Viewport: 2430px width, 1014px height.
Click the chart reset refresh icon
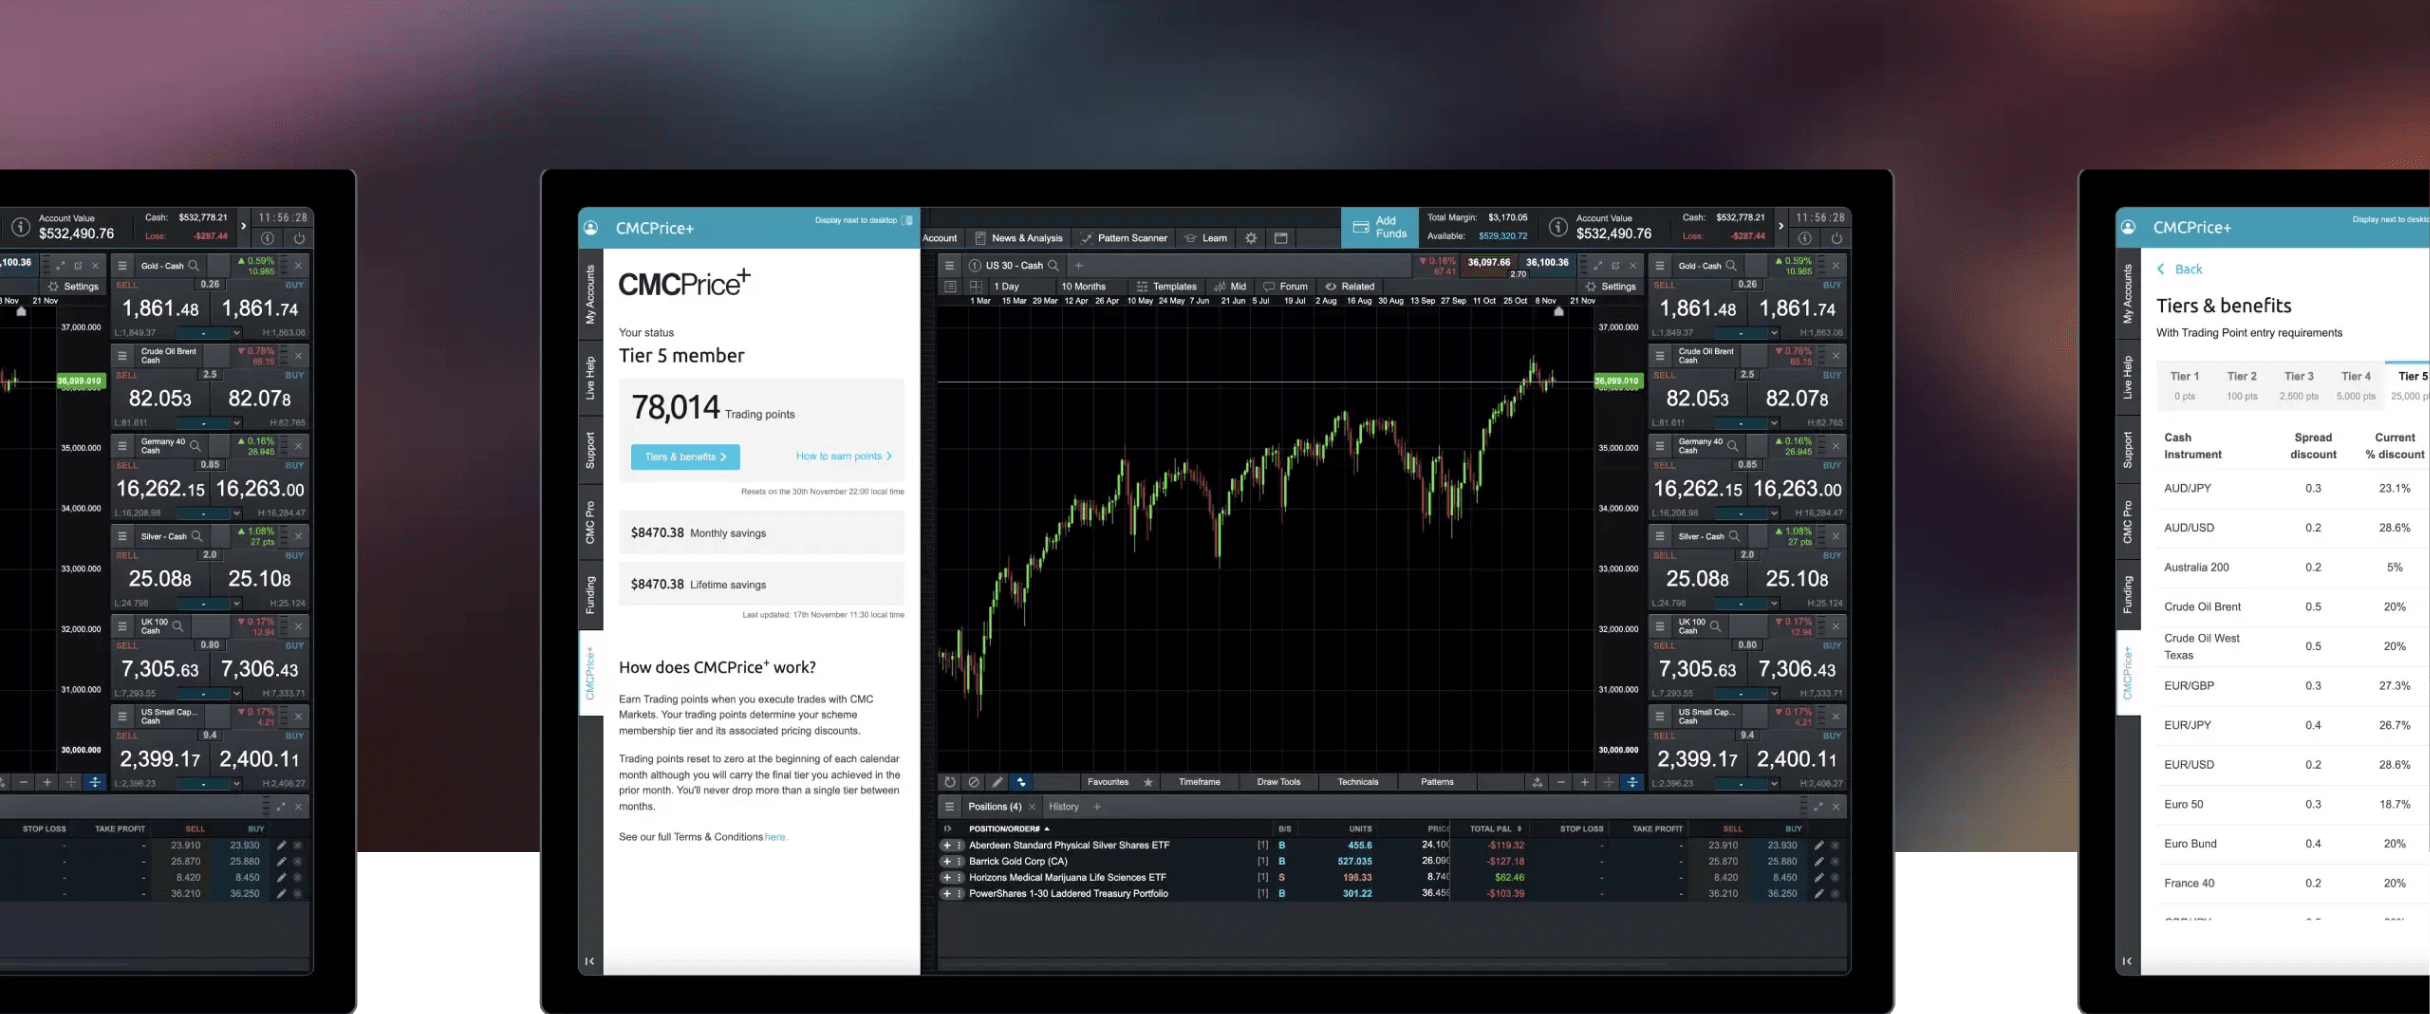(950, 782)
